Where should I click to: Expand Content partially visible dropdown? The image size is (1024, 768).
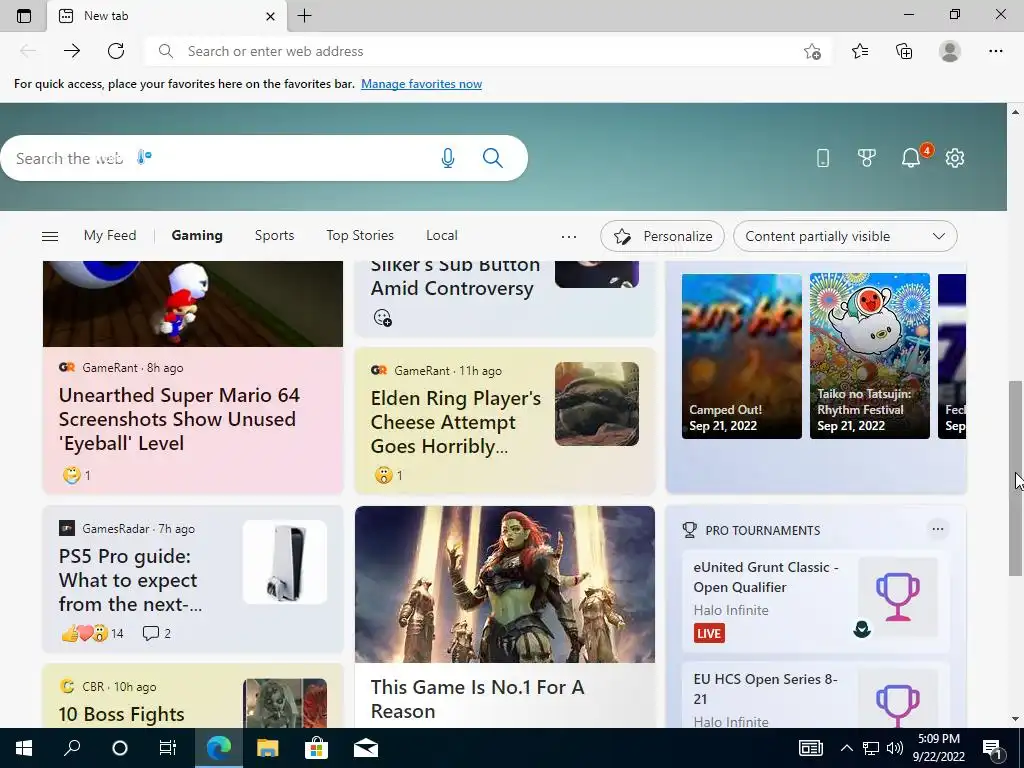845,236
